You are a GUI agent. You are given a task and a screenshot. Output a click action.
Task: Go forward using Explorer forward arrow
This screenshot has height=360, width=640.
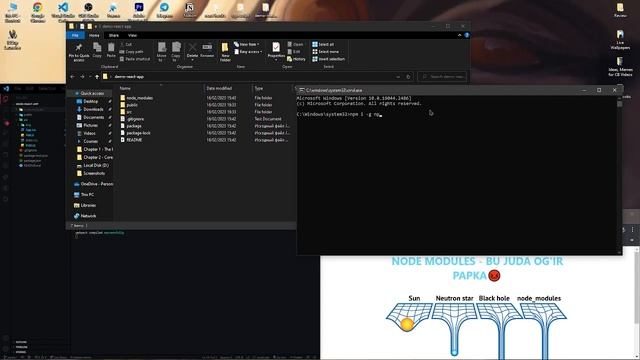point(82,77)
